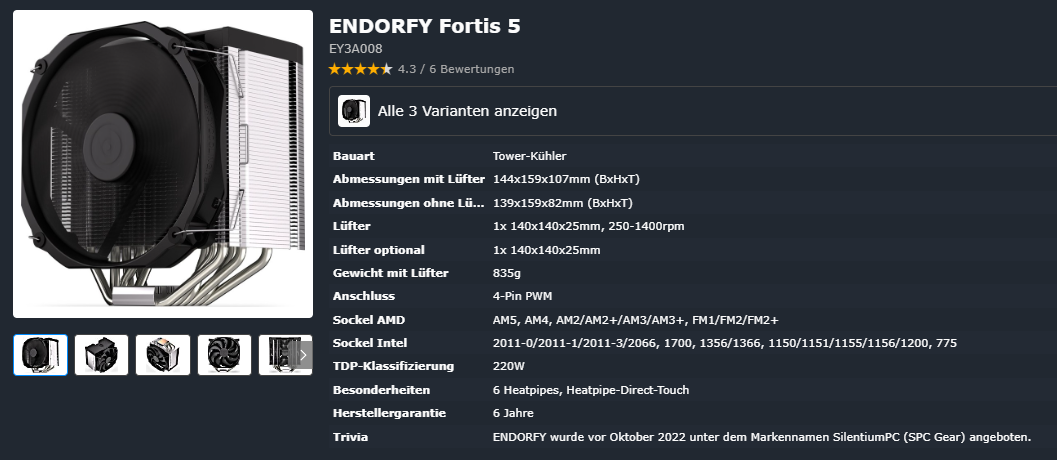
Task: Select the first side-view cooler thumbnail
Action: (x=40, y=355)
